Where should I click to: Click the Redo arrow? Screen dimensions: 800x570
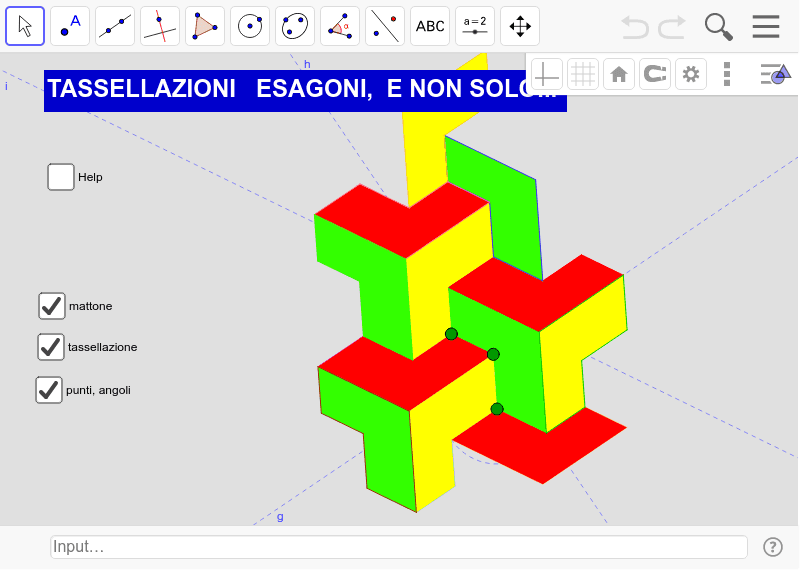[x=671, y=27]
